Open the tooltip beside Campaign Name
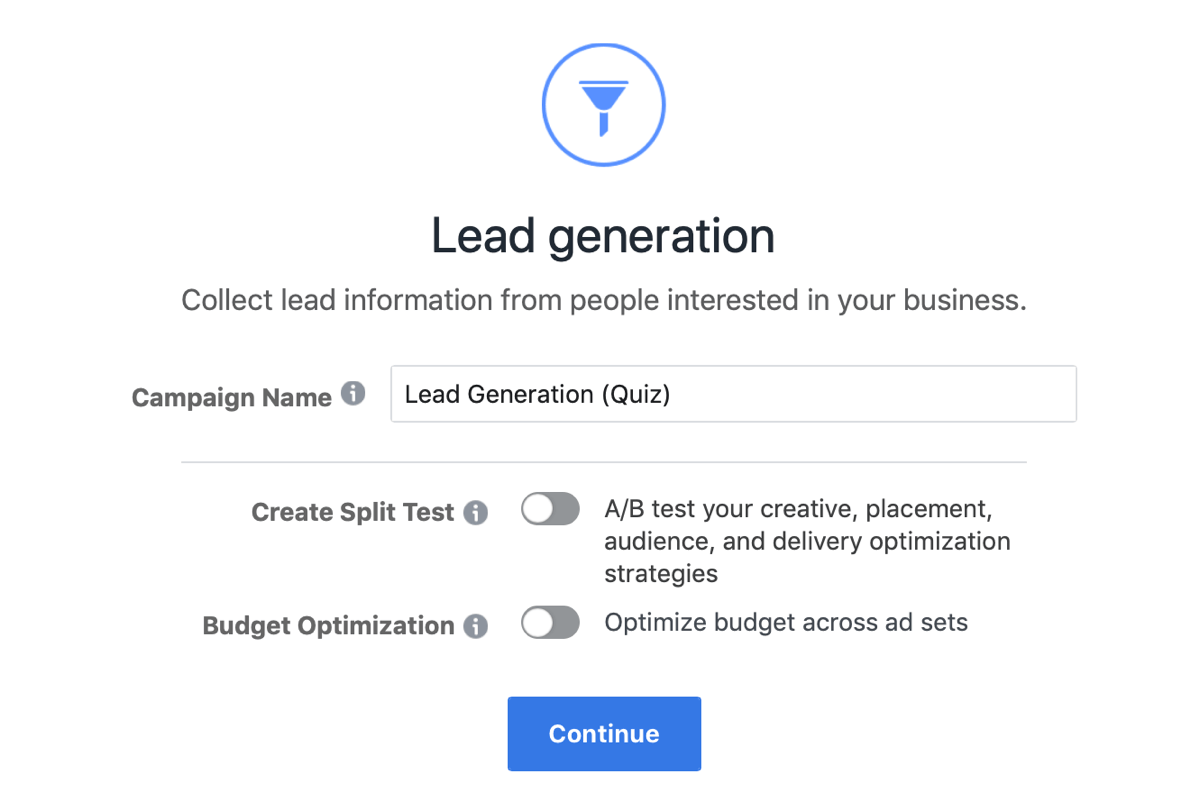 [352, 394]
